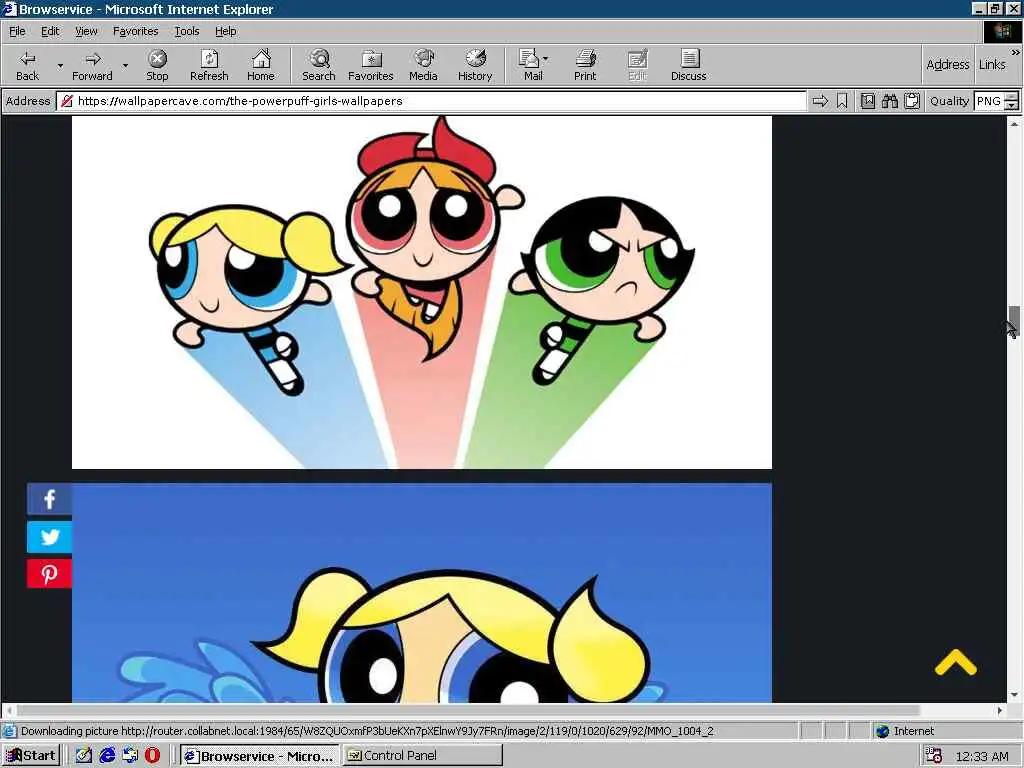Click the Downloading picture status bar text

[367, 731]
